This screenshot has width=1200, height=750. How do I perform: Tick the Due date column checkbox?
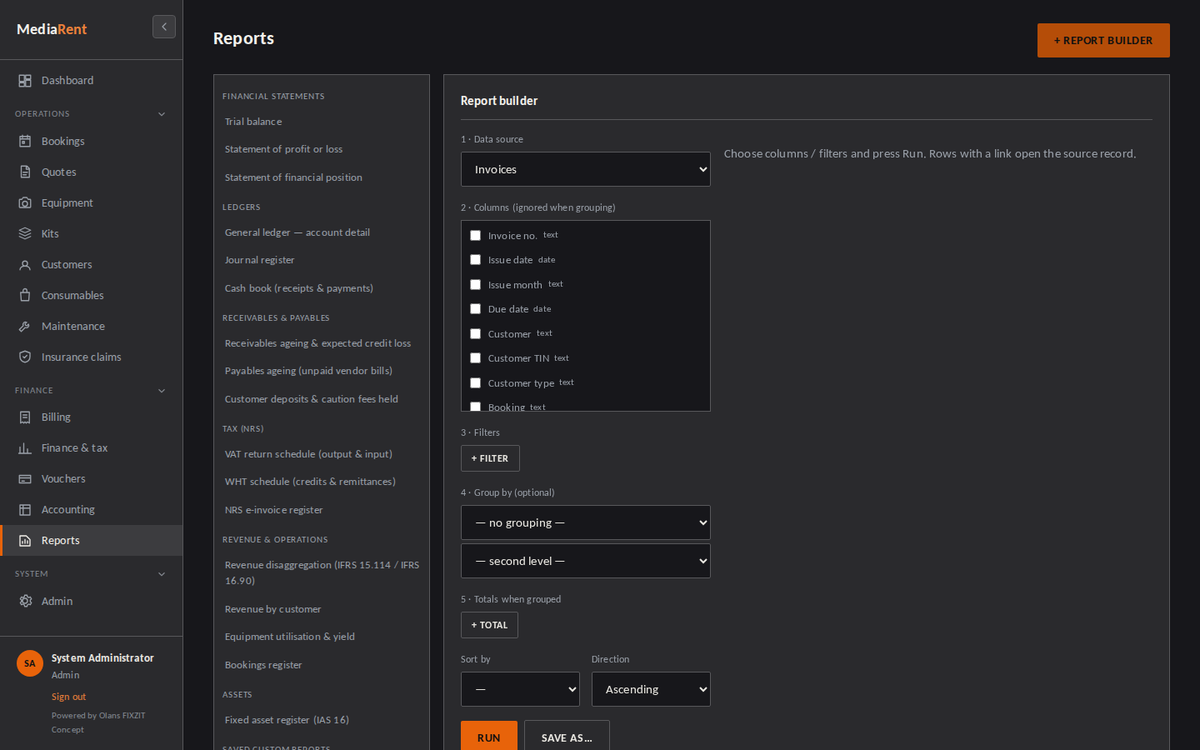[x=475, y=309]
